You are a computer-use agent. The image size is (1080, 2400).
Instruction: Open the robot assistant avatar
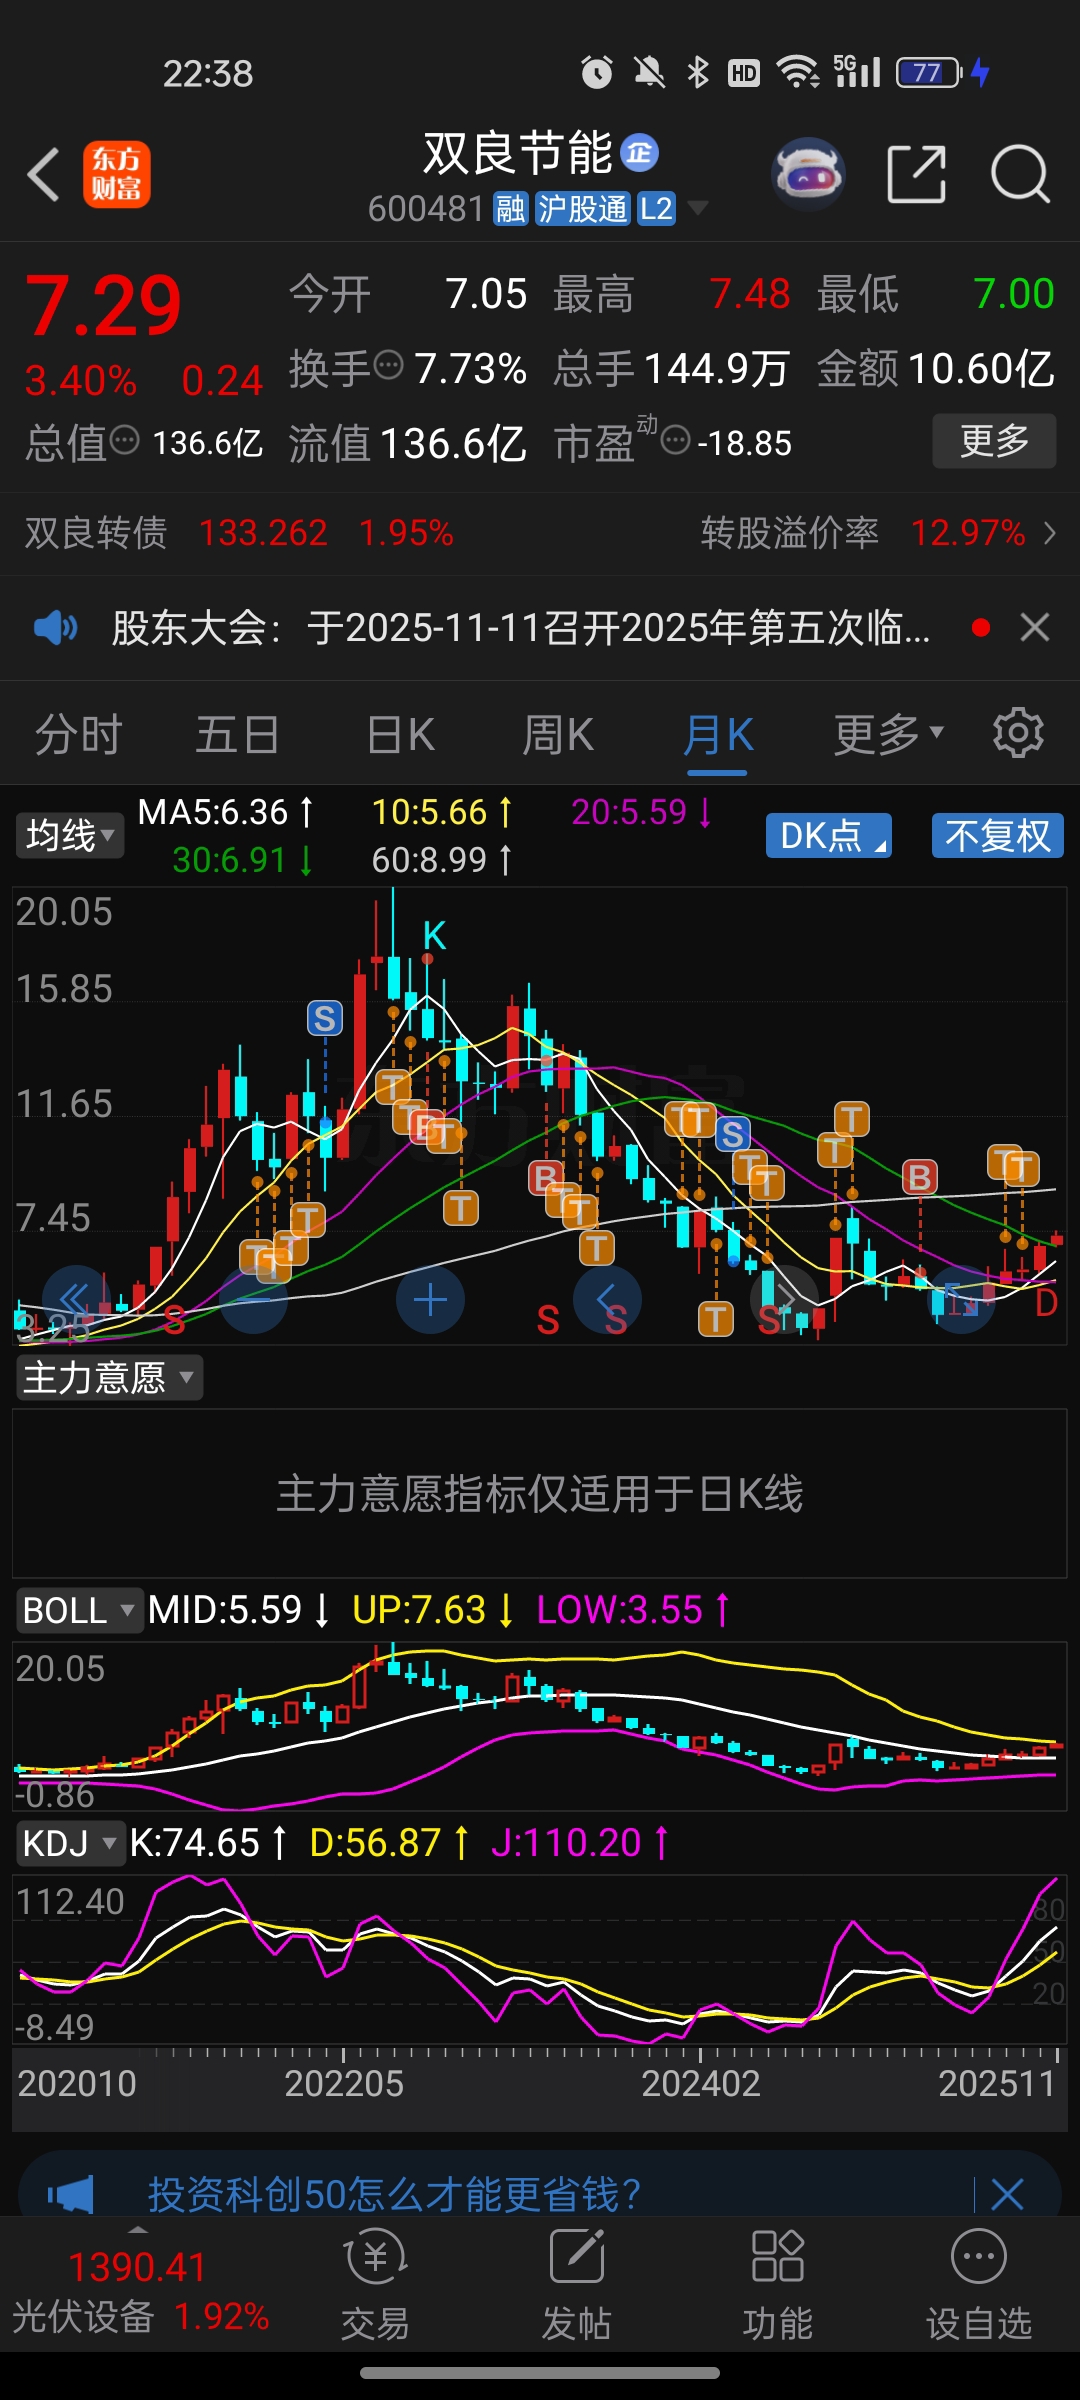coord(810,174)
